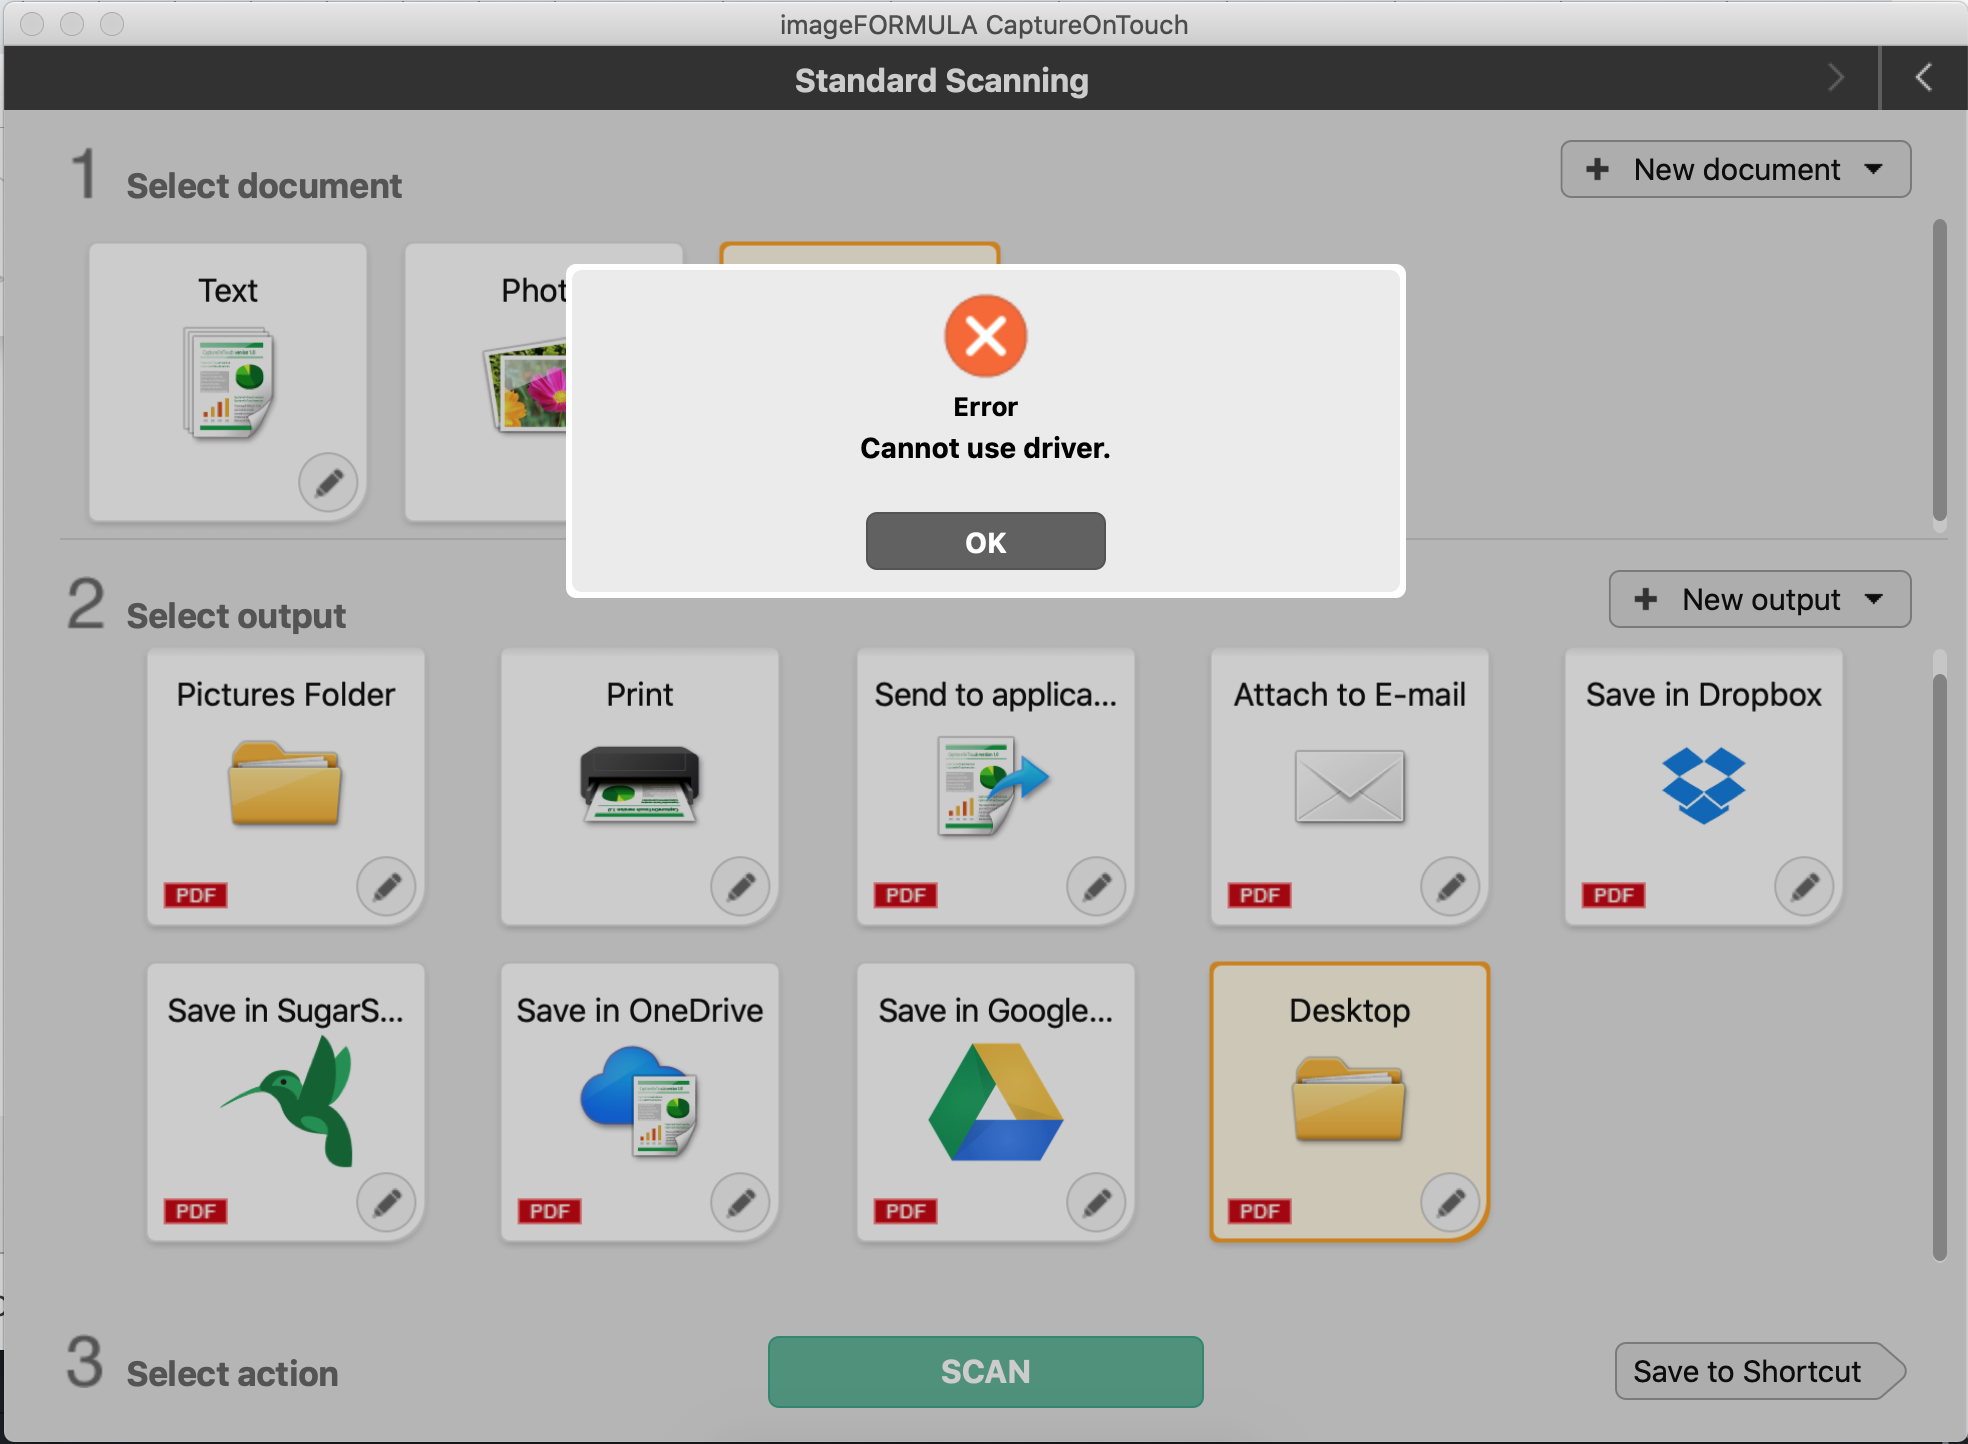Select the Text document thumbnail
Viewport: 1968px width, 1444px height.
click(x=228, y=383)
